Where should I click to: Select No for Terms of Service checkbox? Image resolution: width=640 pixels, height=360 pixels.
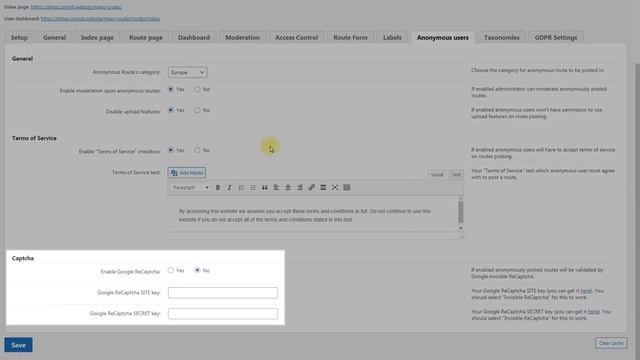pos(197,150)
